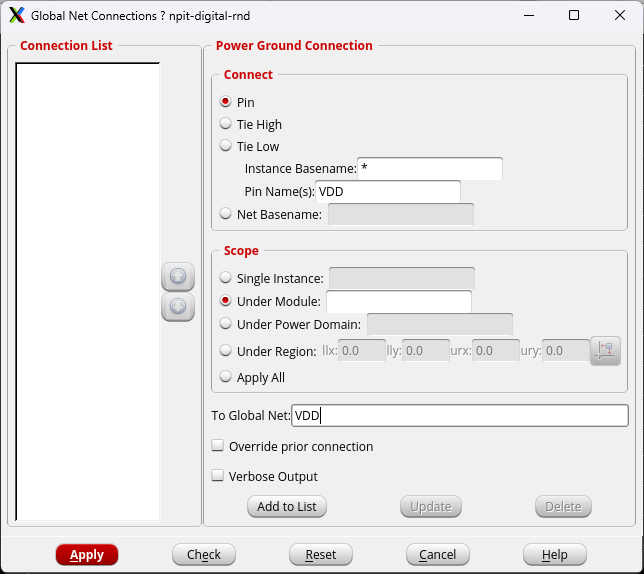Click the X application icon in the title bar
The image size is (644, 574).
point(16,16)
